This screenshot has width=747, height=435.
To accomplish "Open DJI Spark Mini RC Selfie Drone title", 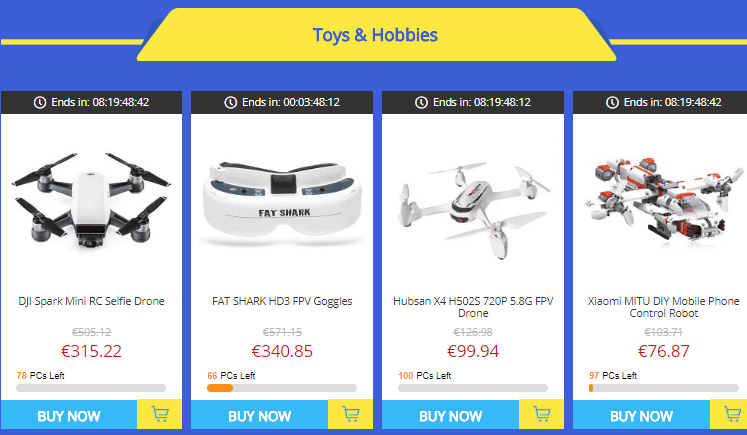I will pos(91,301).
